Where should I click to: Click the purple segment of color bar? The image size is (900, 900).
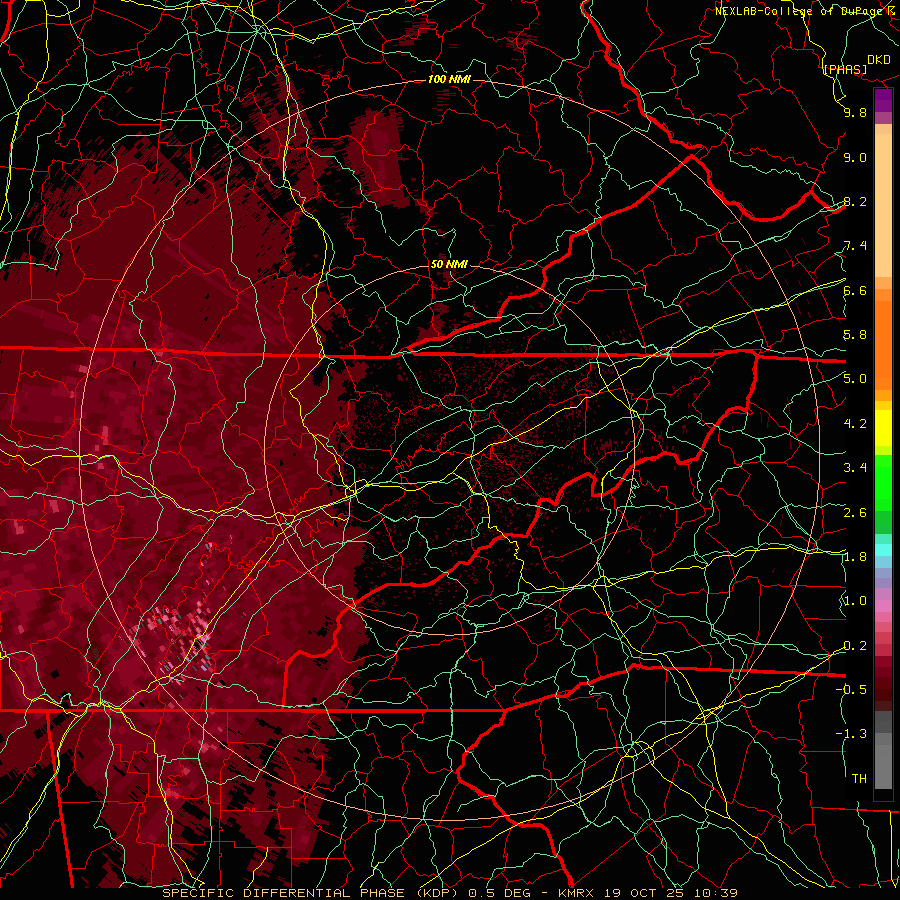(x=883, y=101)
